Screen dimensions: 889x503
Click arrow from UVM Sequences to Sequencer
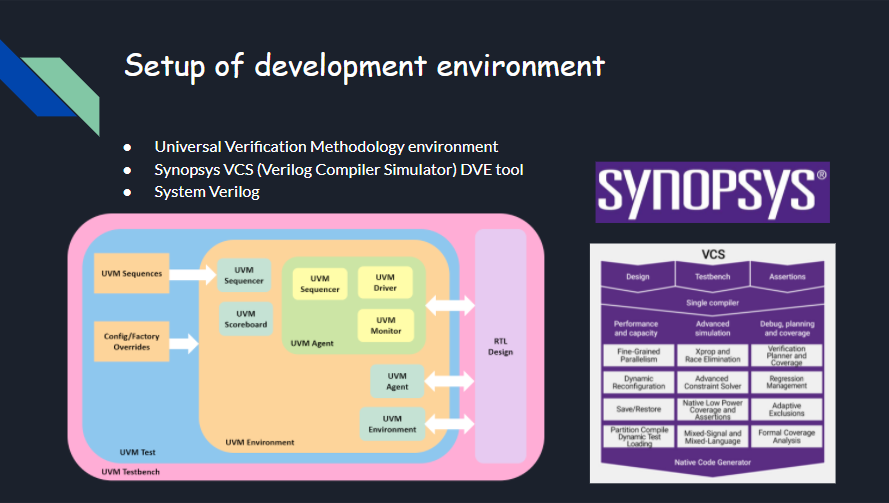tap(193, 274)
